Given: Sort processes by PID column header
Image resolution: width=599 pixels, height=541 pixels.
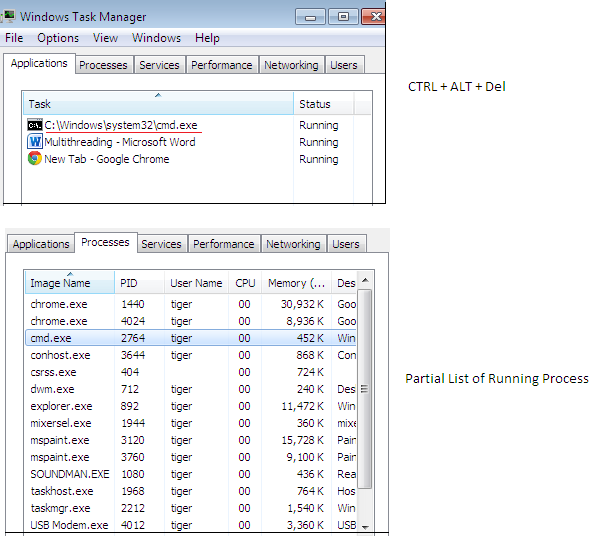Looking at the screenshot, I should point(139,283).
